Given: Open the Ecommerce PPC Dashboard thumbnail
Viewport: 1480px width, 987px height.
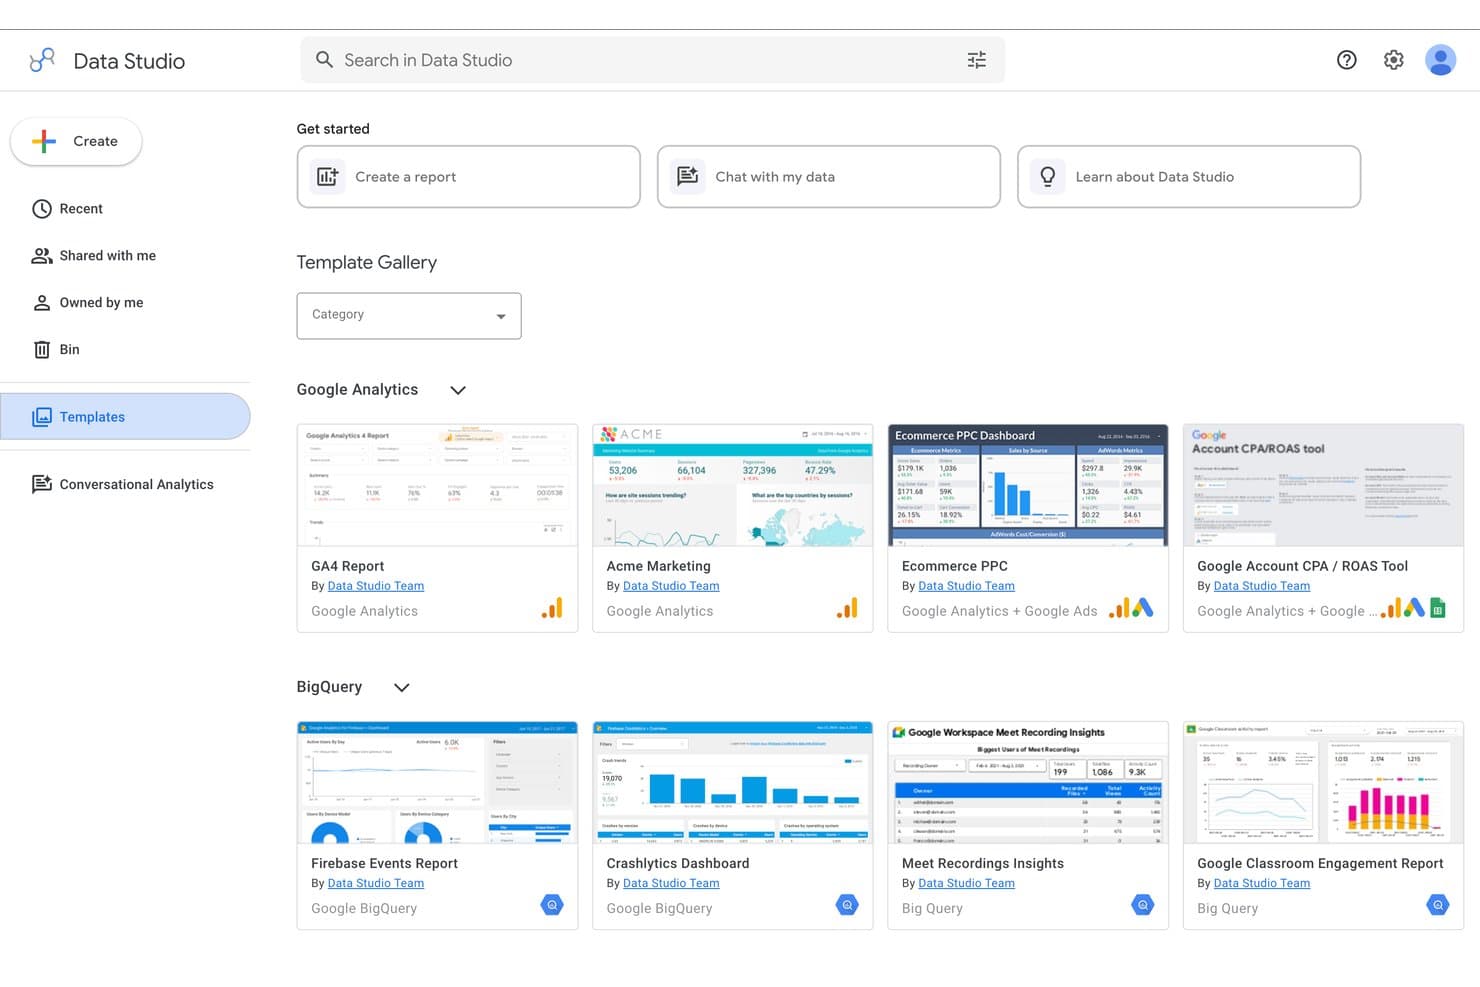Looking at the screenshot, I should [x=1028, y=485].
